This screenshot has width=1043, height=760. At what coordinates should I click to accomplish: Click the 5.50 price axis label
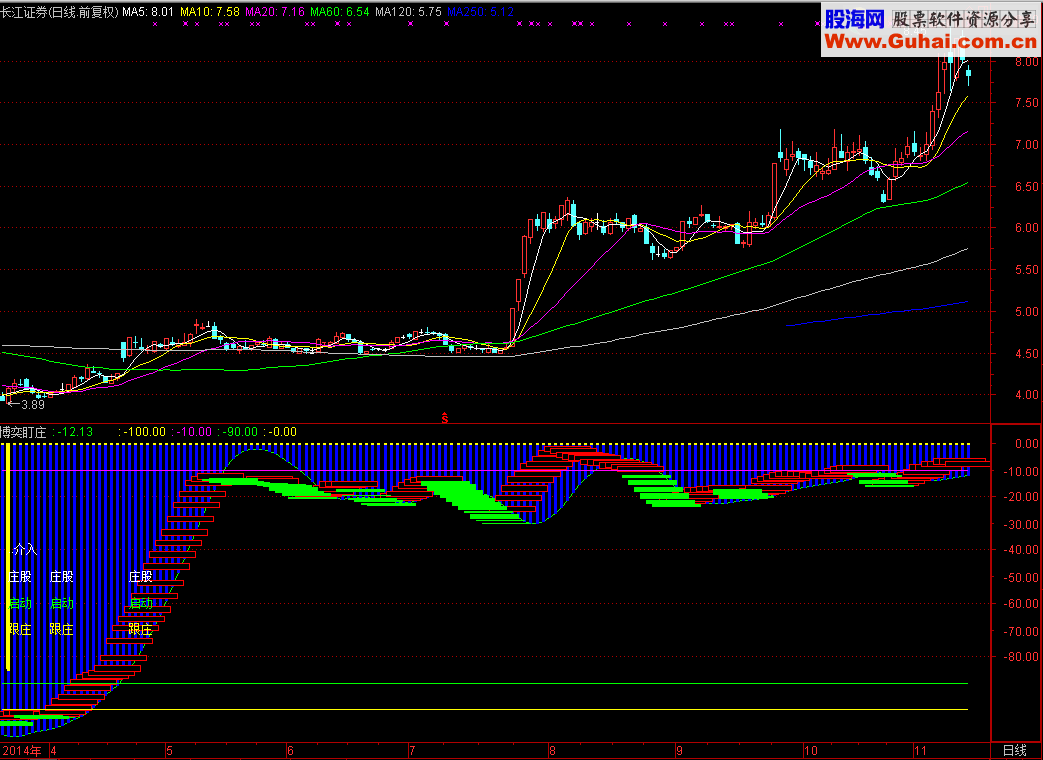click(1027, 270)
